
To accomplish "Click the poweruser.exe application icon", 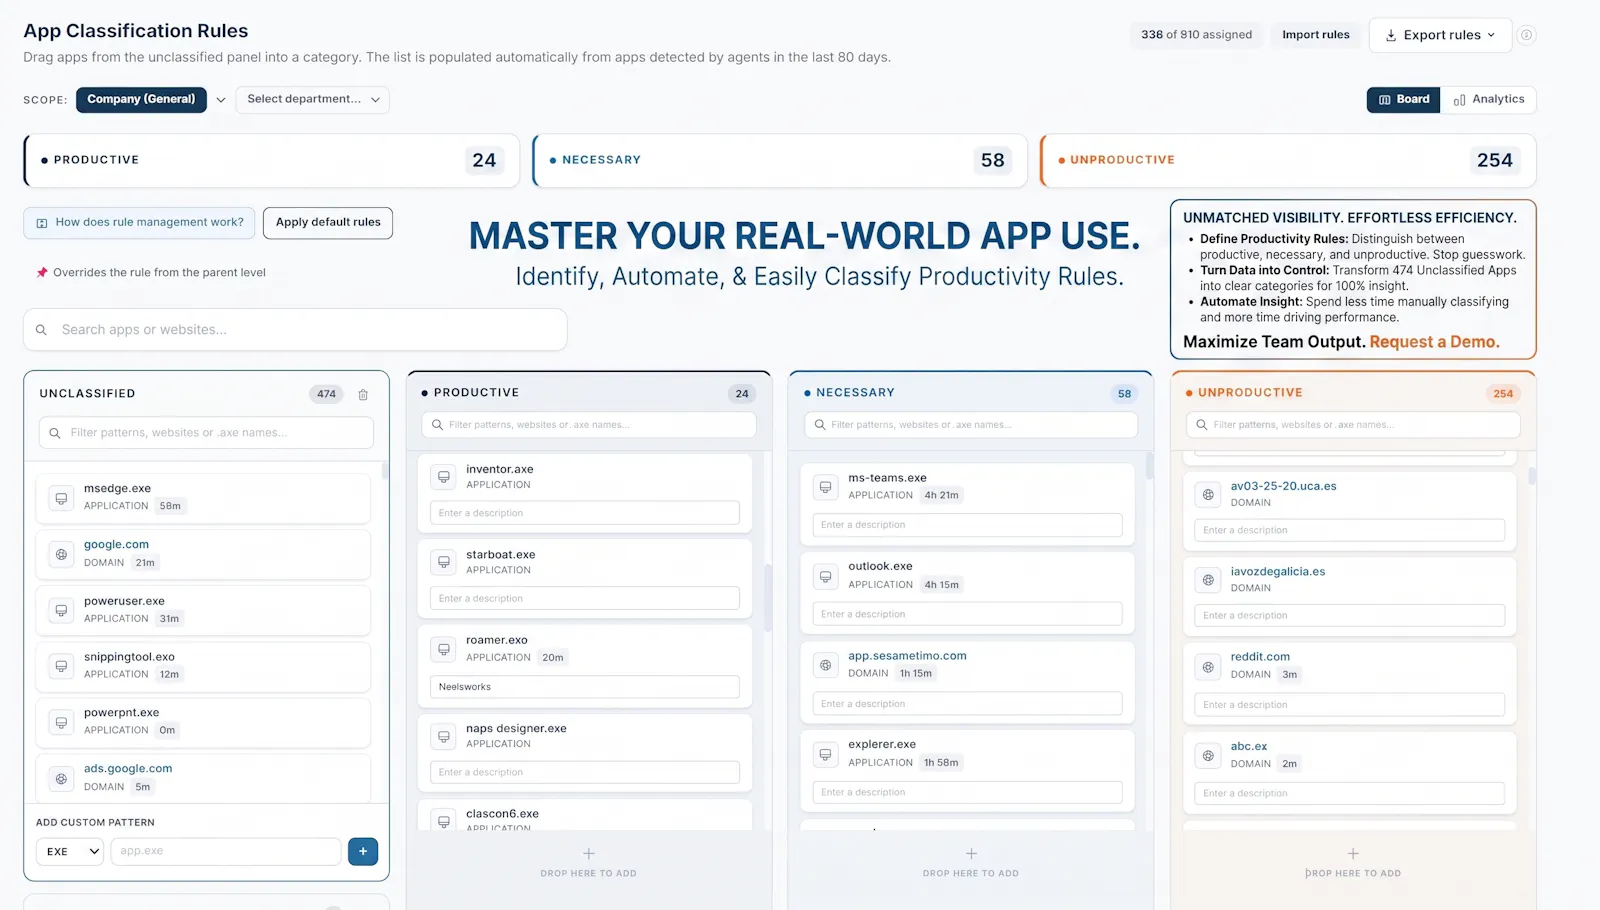I will point(61,609).
